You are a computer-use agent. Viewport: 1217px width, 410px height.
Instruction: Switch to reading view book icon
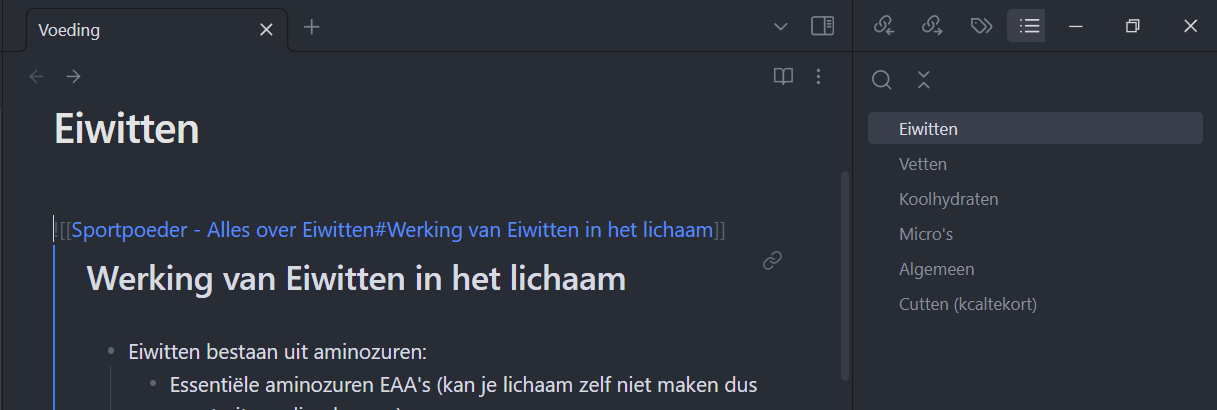[x=783, y=76]
